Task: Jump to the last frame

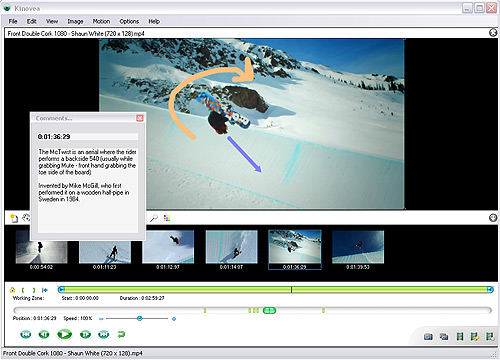Action: coord(104,334)
